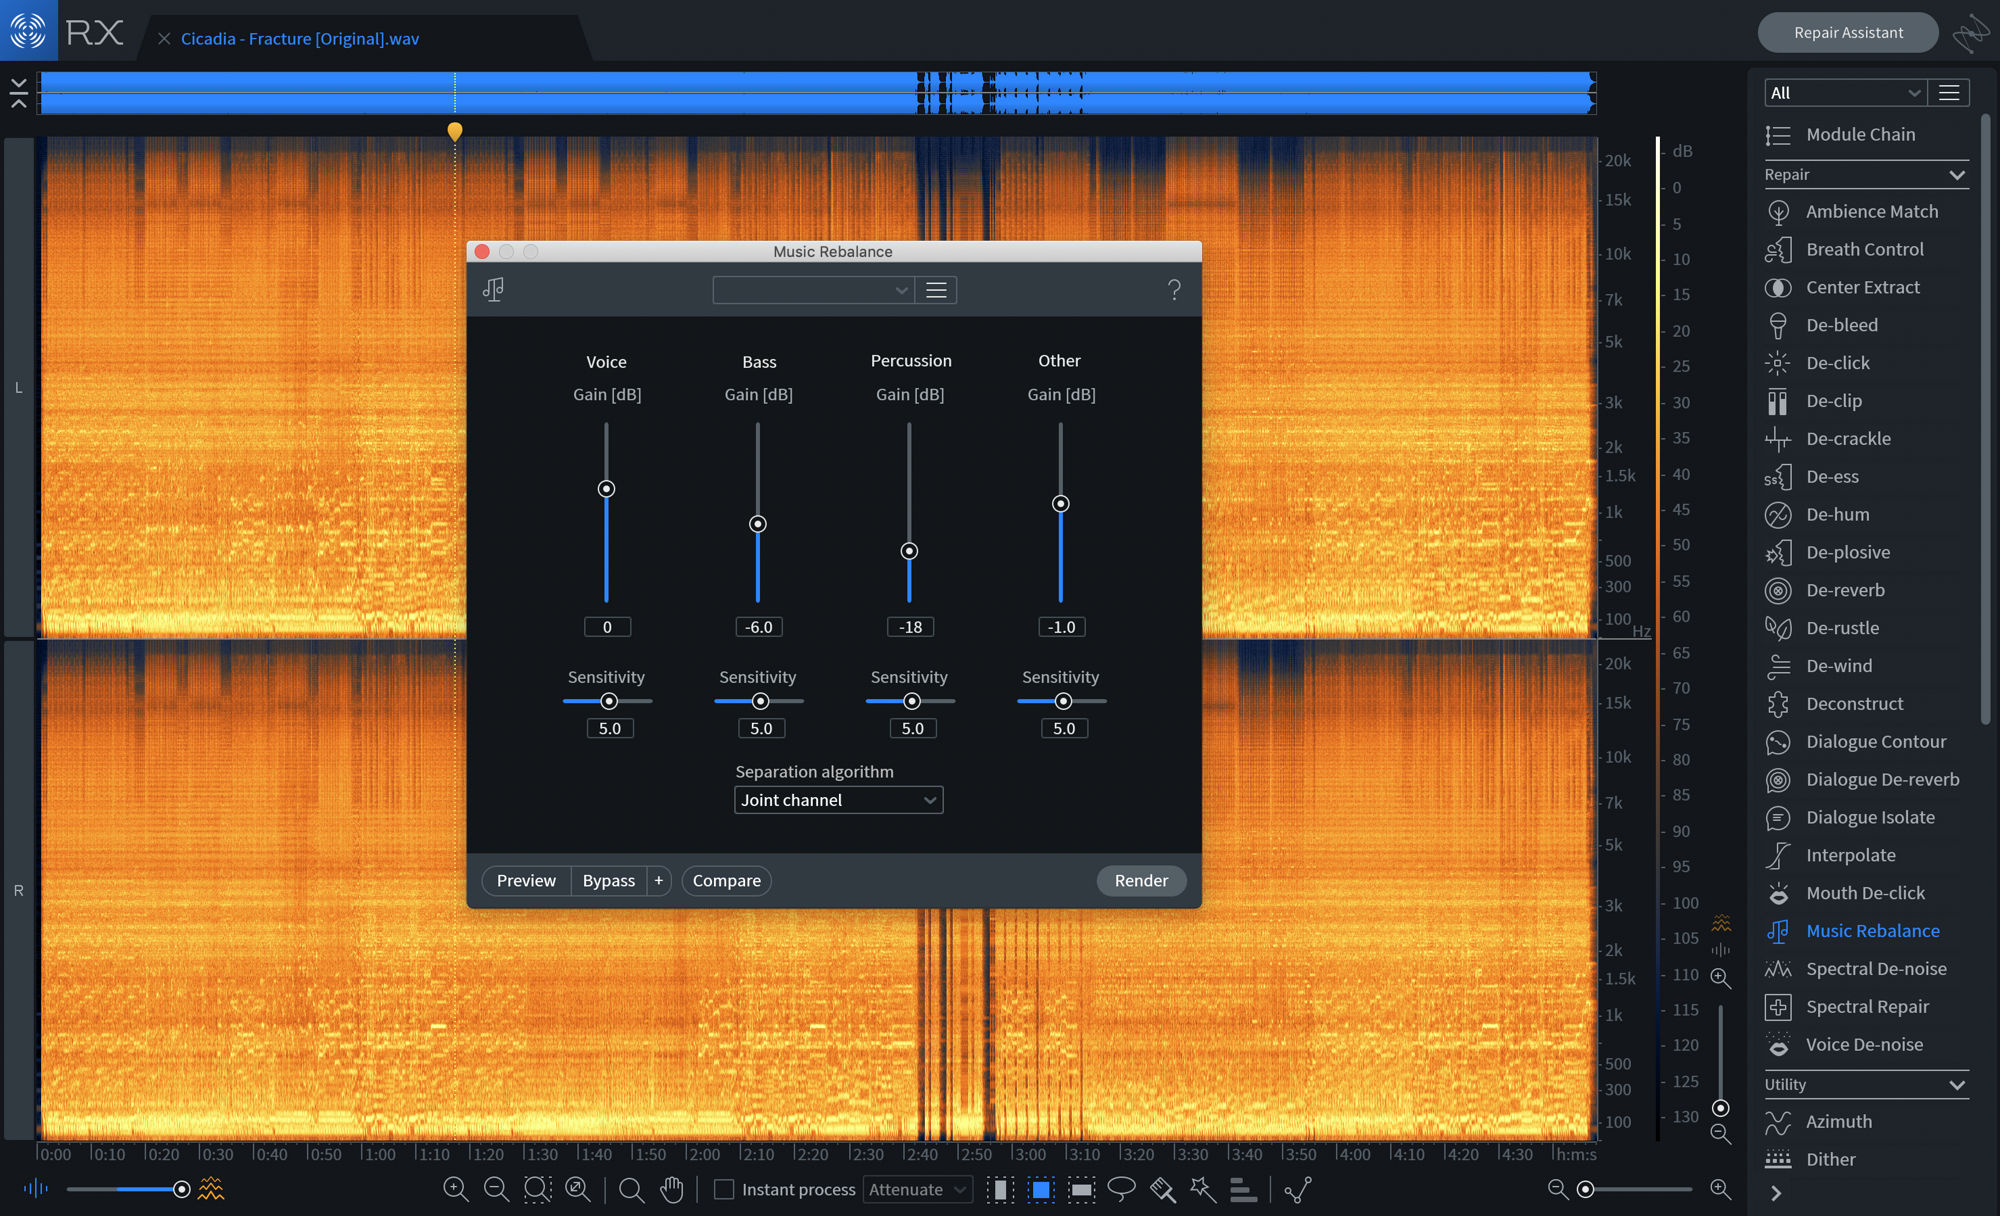Screen dimensions: 2000x1216
Task: Click the Music Rebalance help icon
Action: (x=1174, y=290)
